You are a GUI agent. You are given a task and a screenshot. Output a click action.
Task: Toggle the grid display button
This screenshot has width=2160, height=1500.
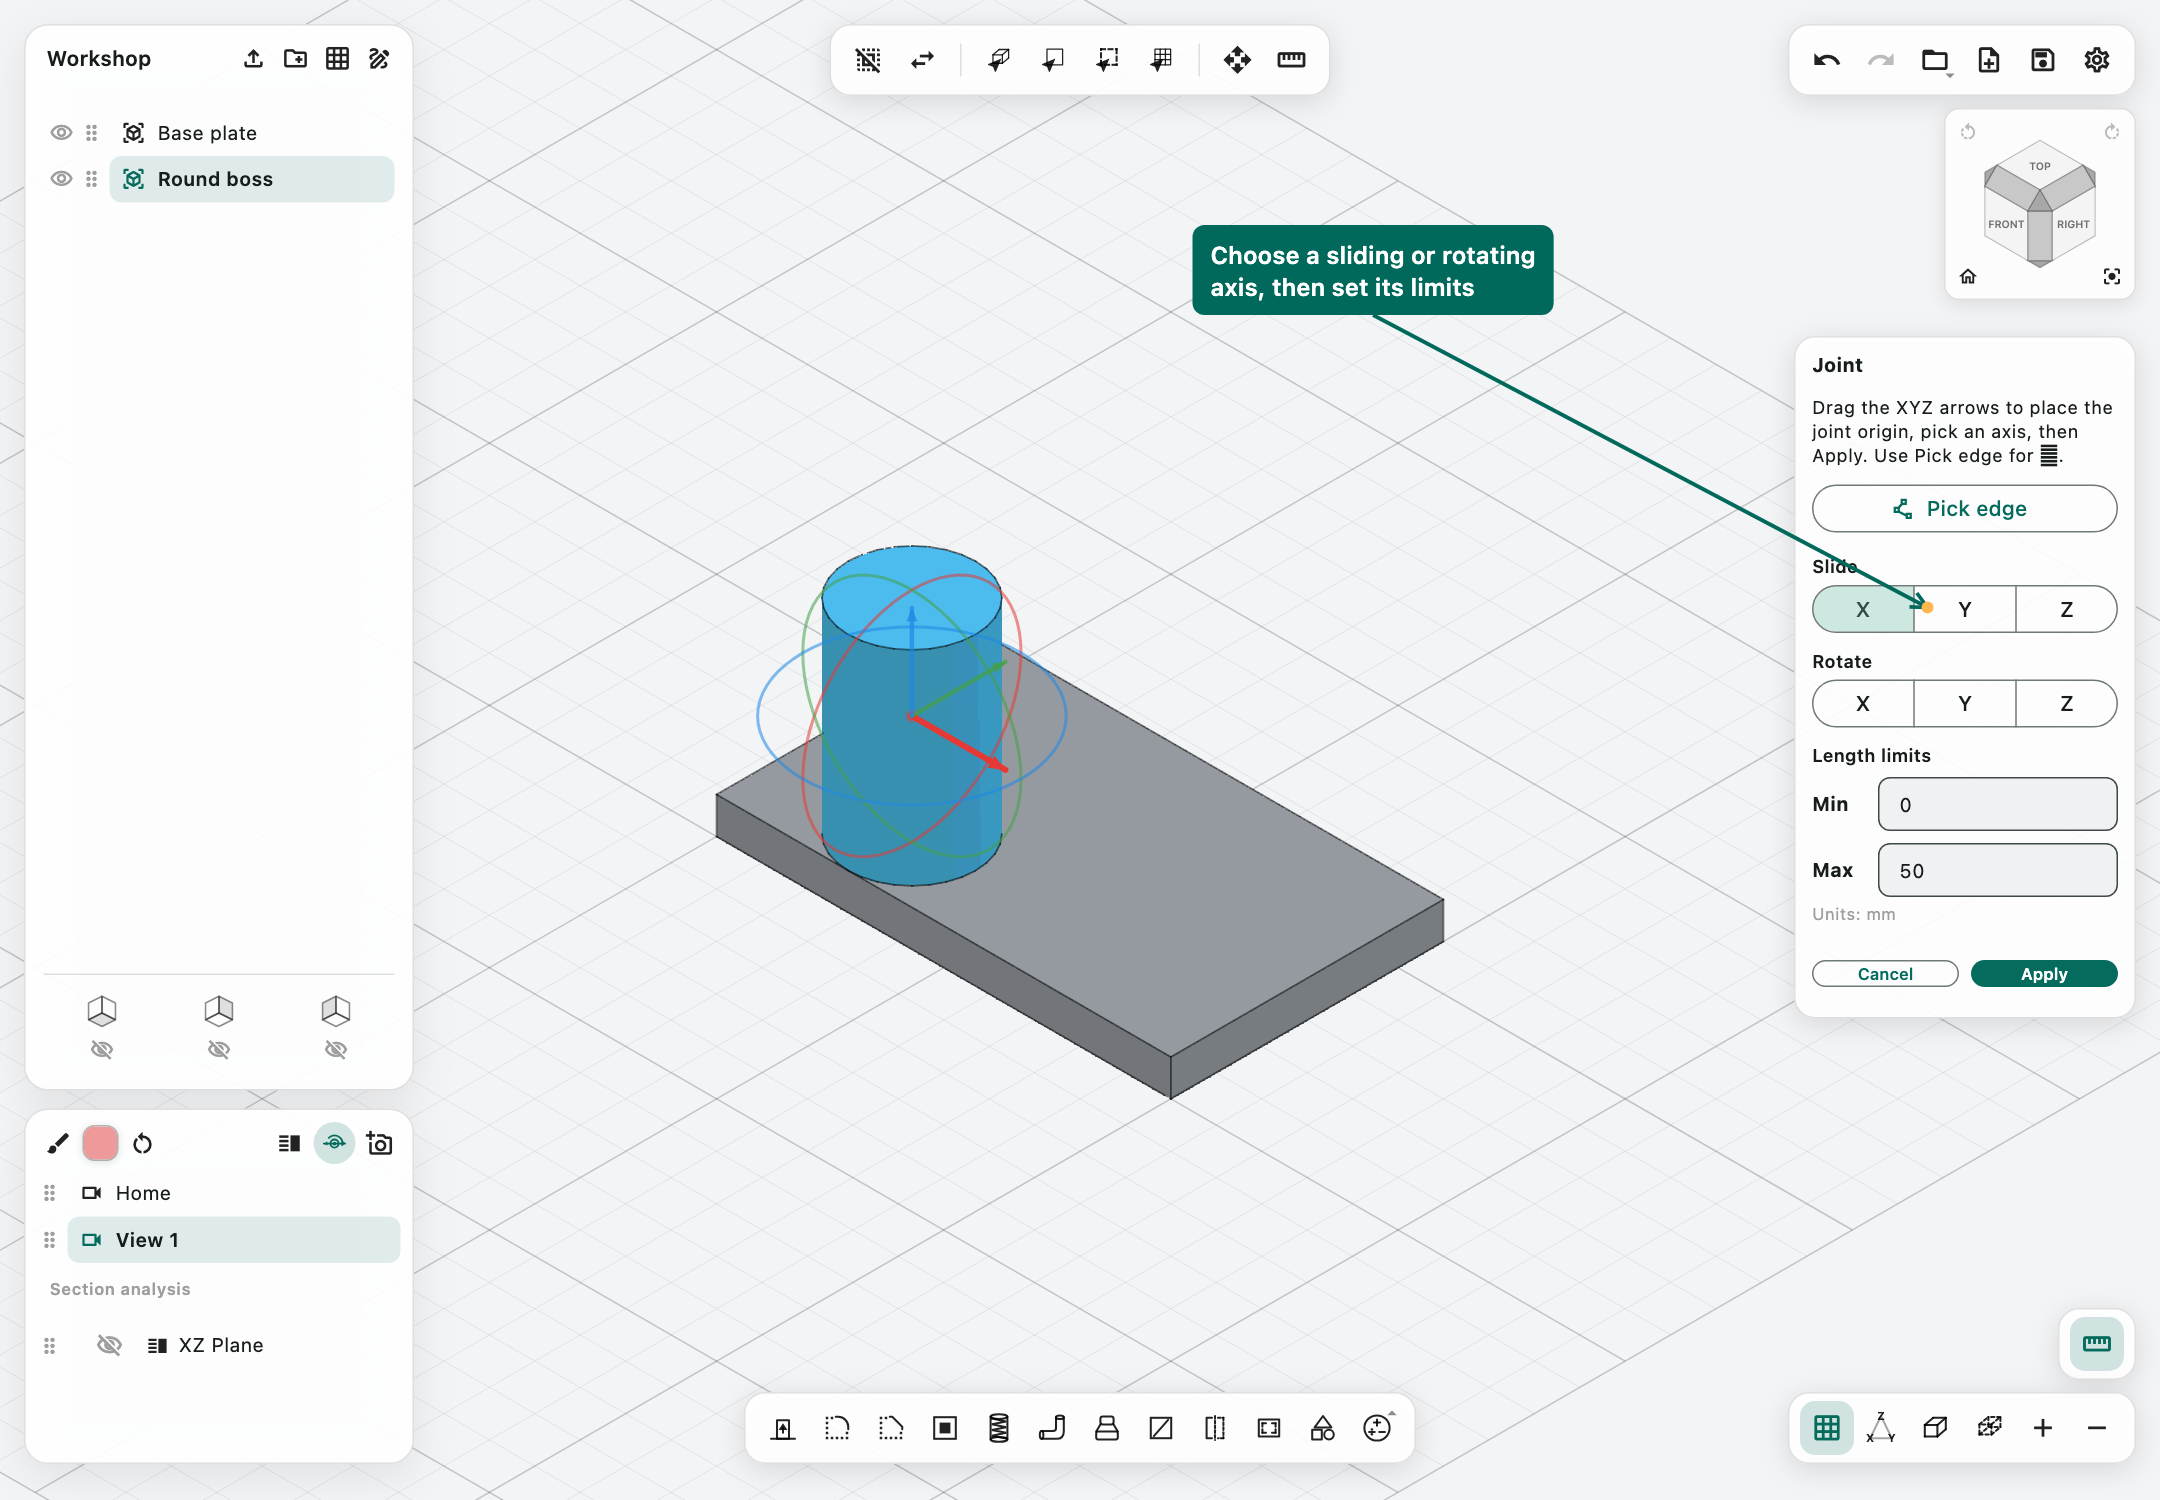pos(1826,1428)
